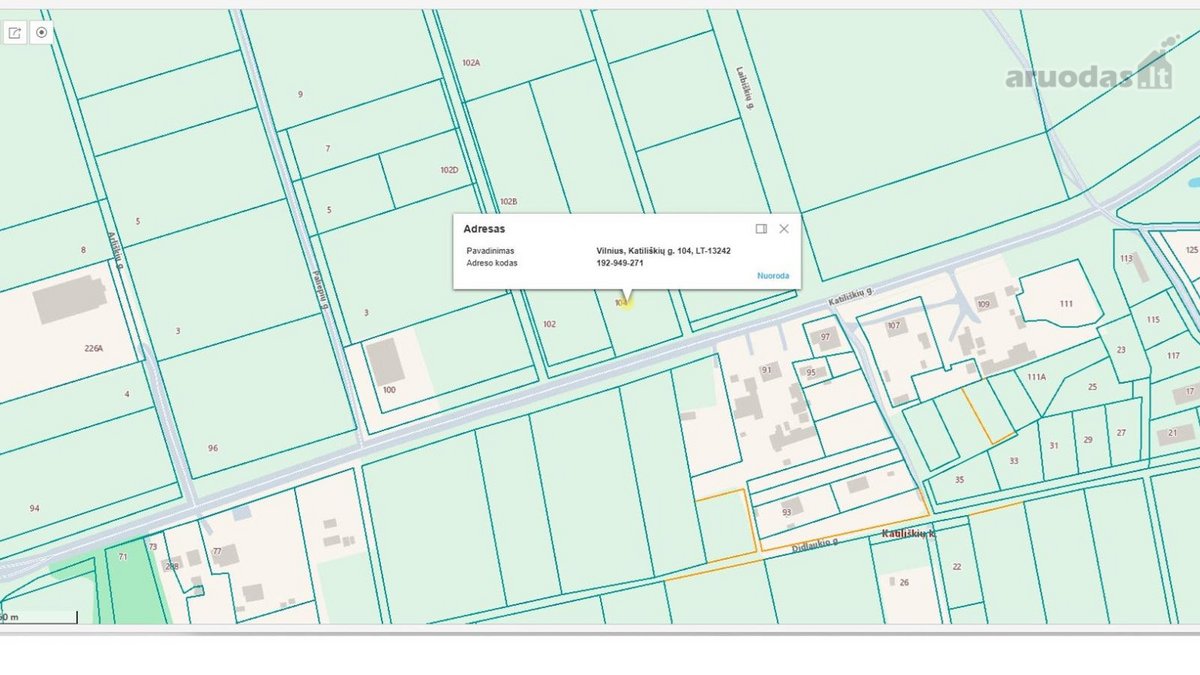1200x675 pixels.
Task: Click parcel label 102B on the map
Action: coord(508,201)
